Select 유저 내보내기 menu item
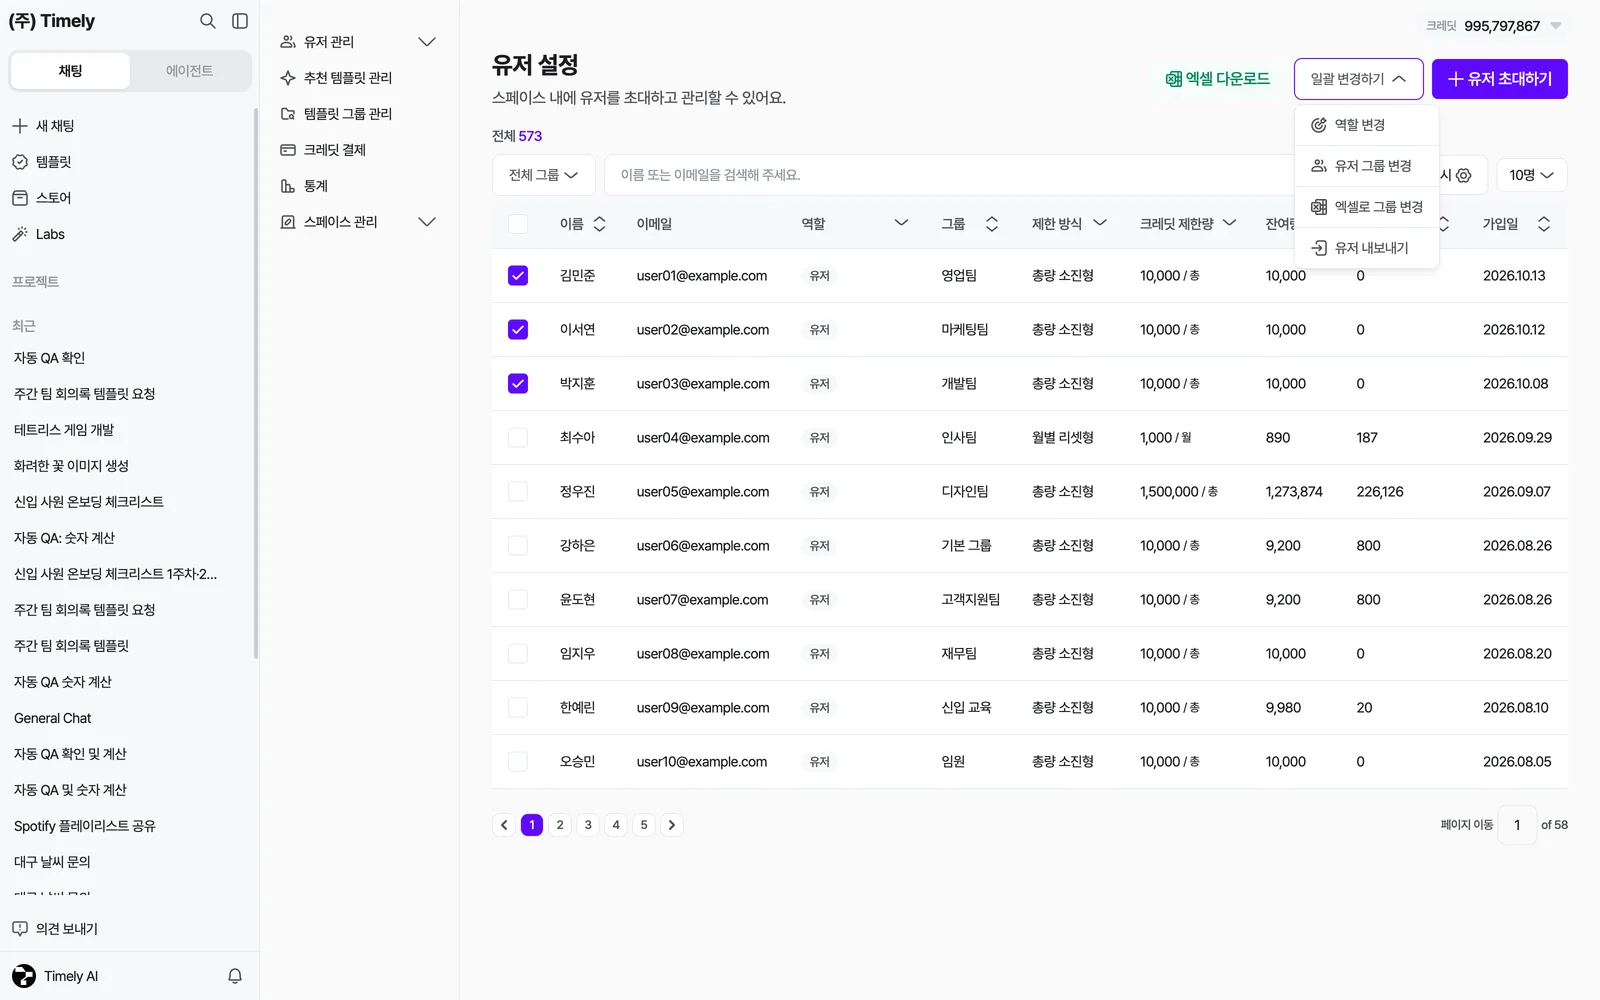This screenshot has width=1600, height=1000. (x=1367, y=248)
